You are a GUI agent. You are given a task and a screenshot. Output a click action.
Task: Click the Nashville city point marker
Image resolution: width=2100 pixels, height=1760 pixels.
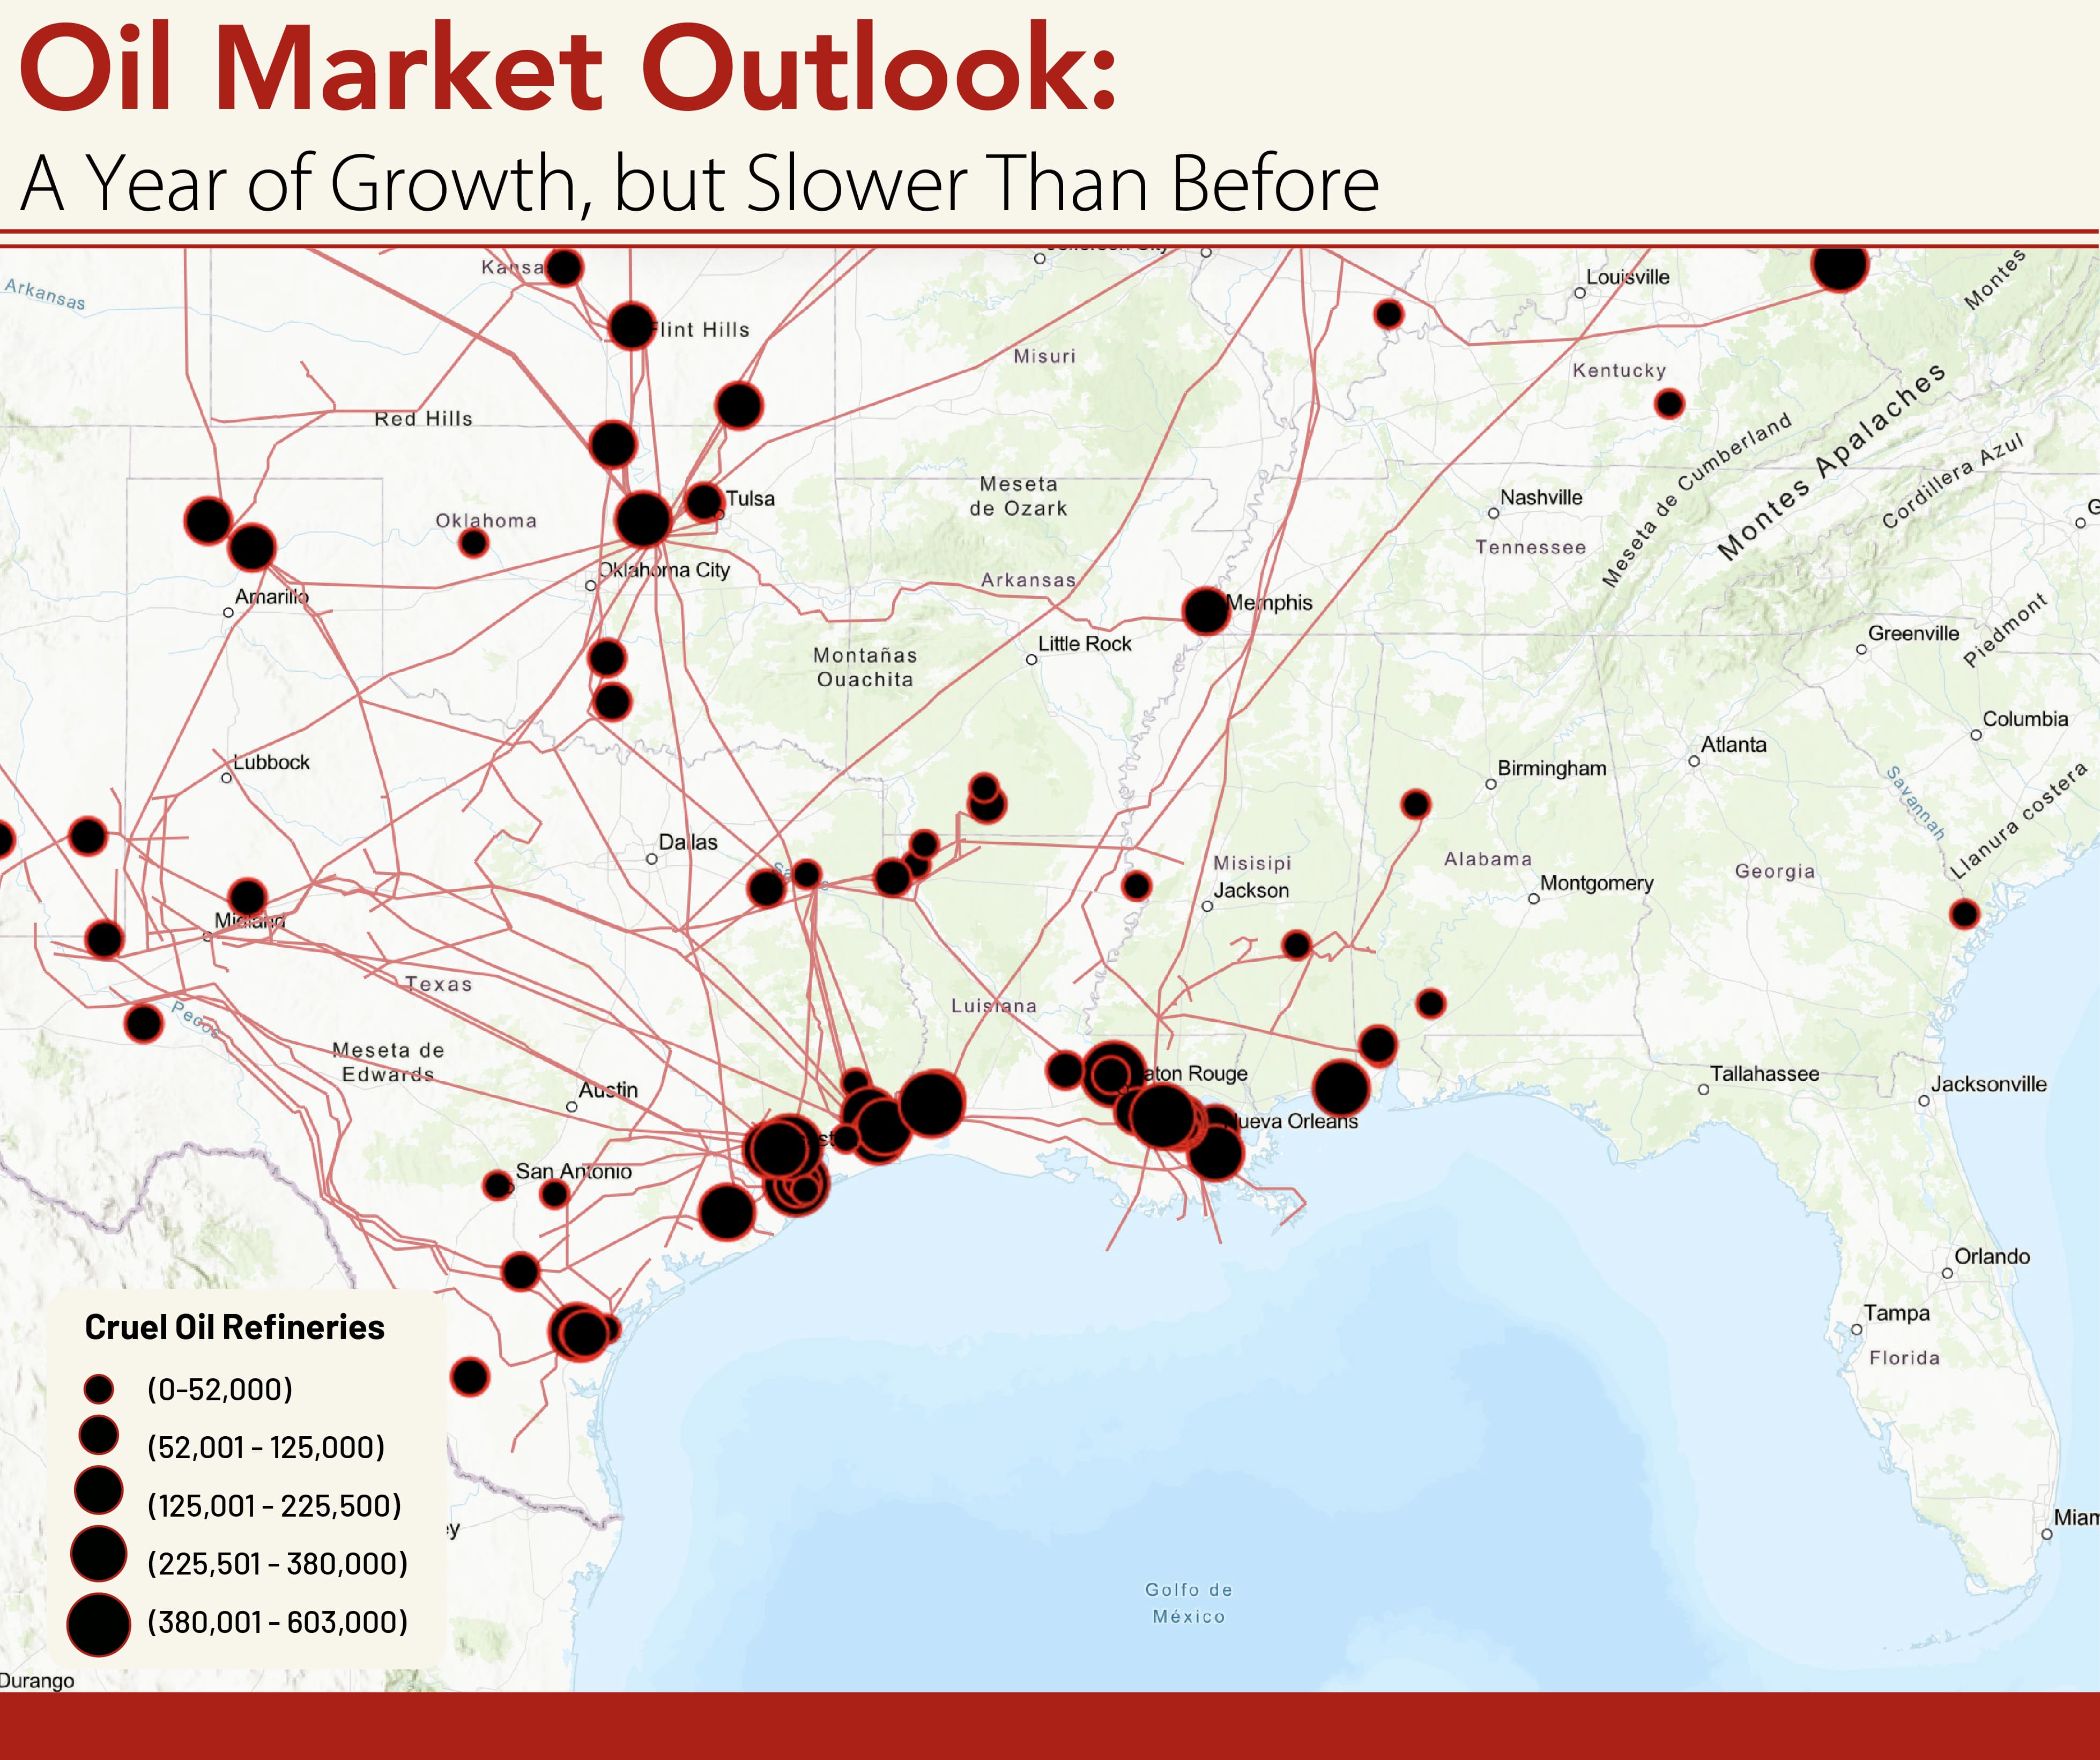click(1493, 513)
